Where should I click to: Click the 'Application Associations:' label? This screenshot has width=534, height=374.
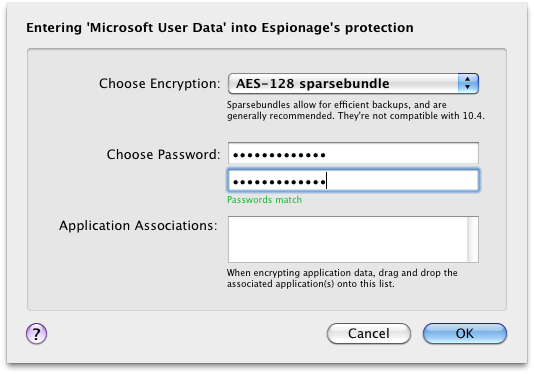coord(138,225)
